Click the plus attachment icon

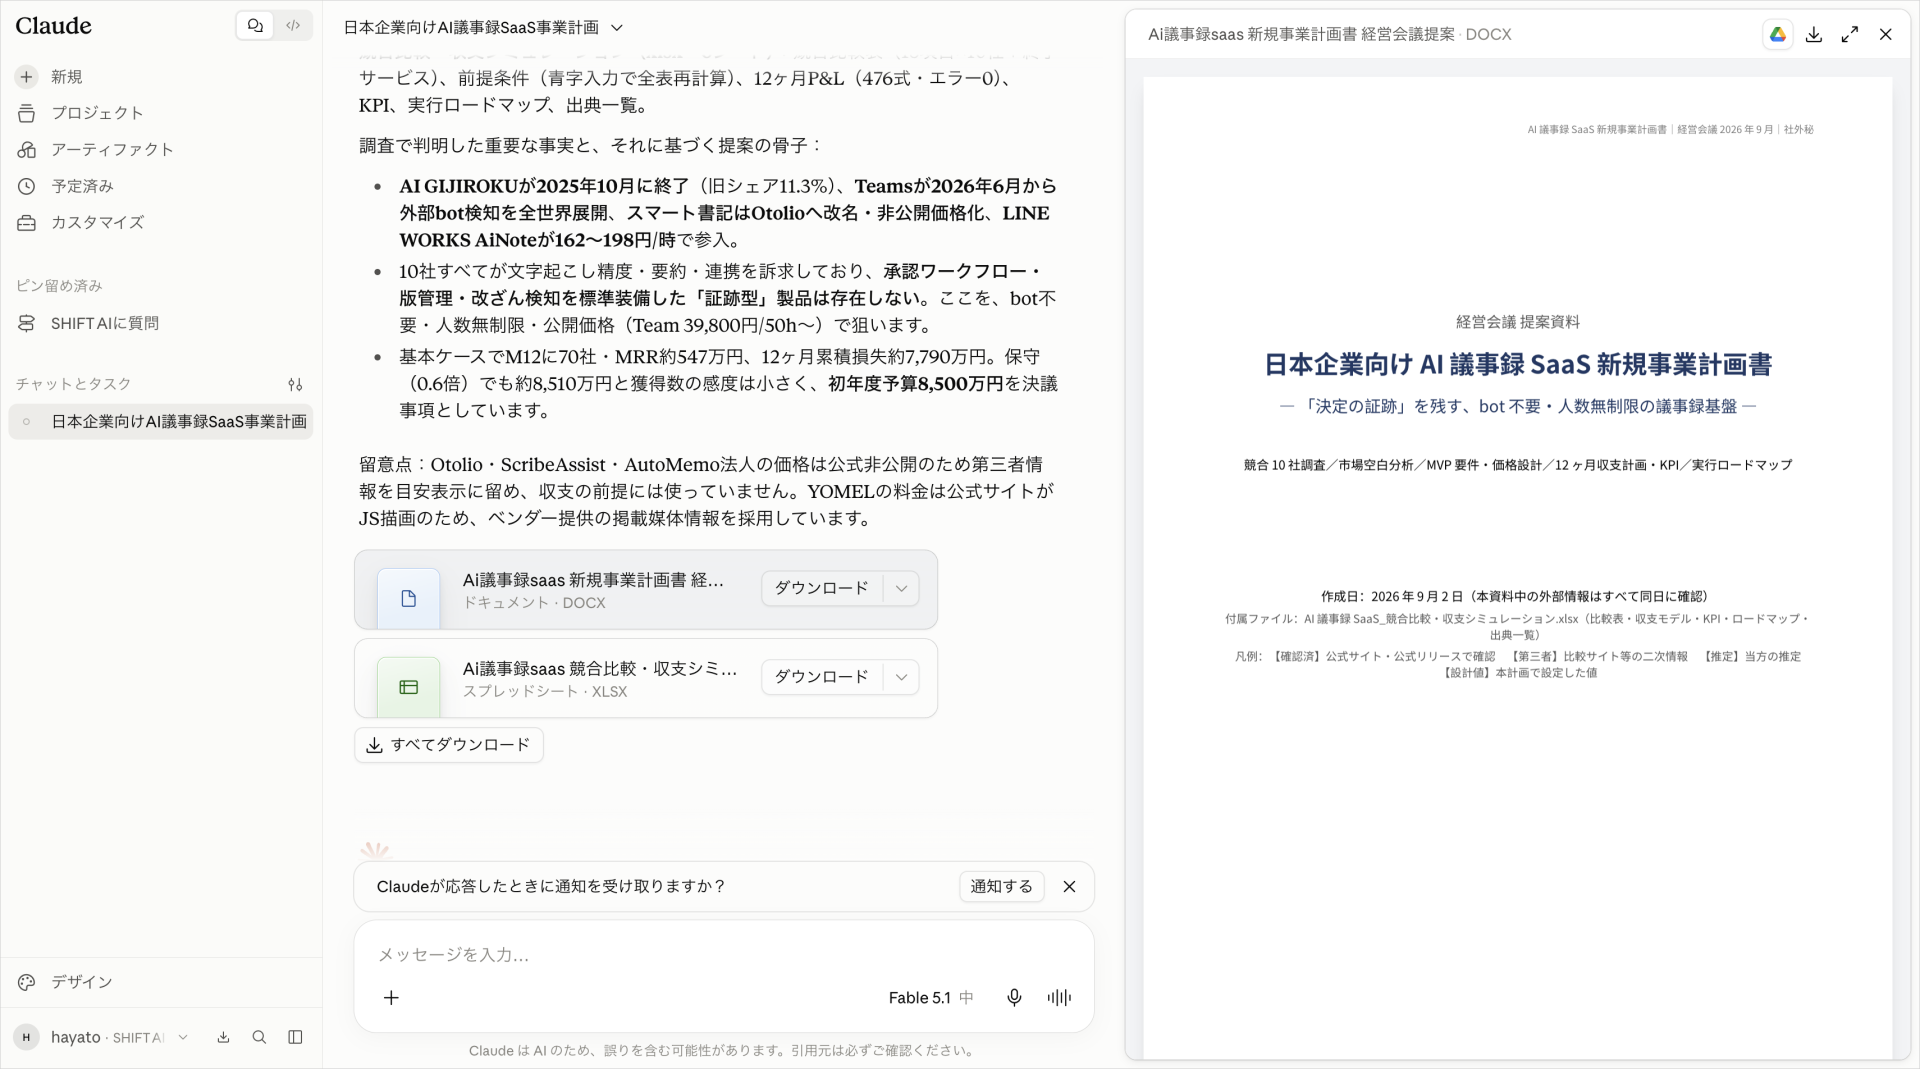click(391, 998)
